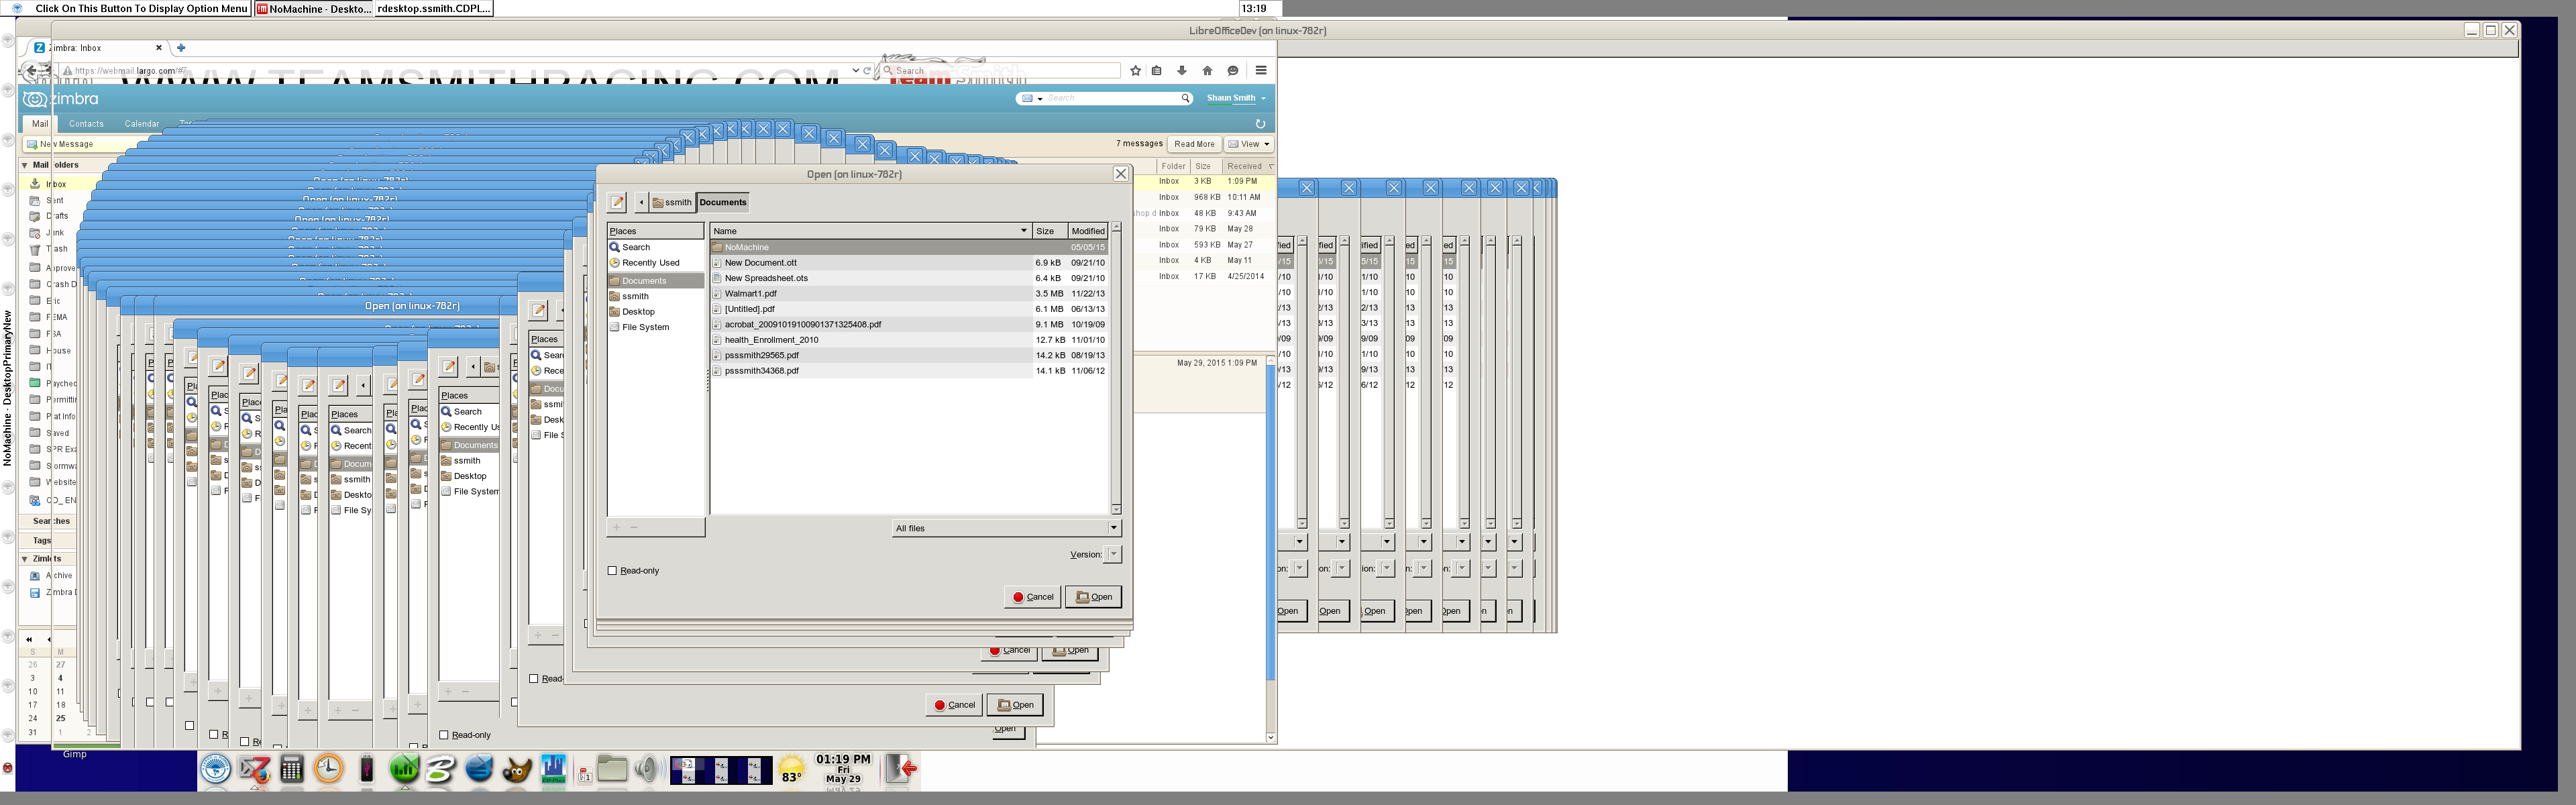2576x805 pixels.
Task: Select the Walmart1.pdf file row
Action: pos(909,294)
